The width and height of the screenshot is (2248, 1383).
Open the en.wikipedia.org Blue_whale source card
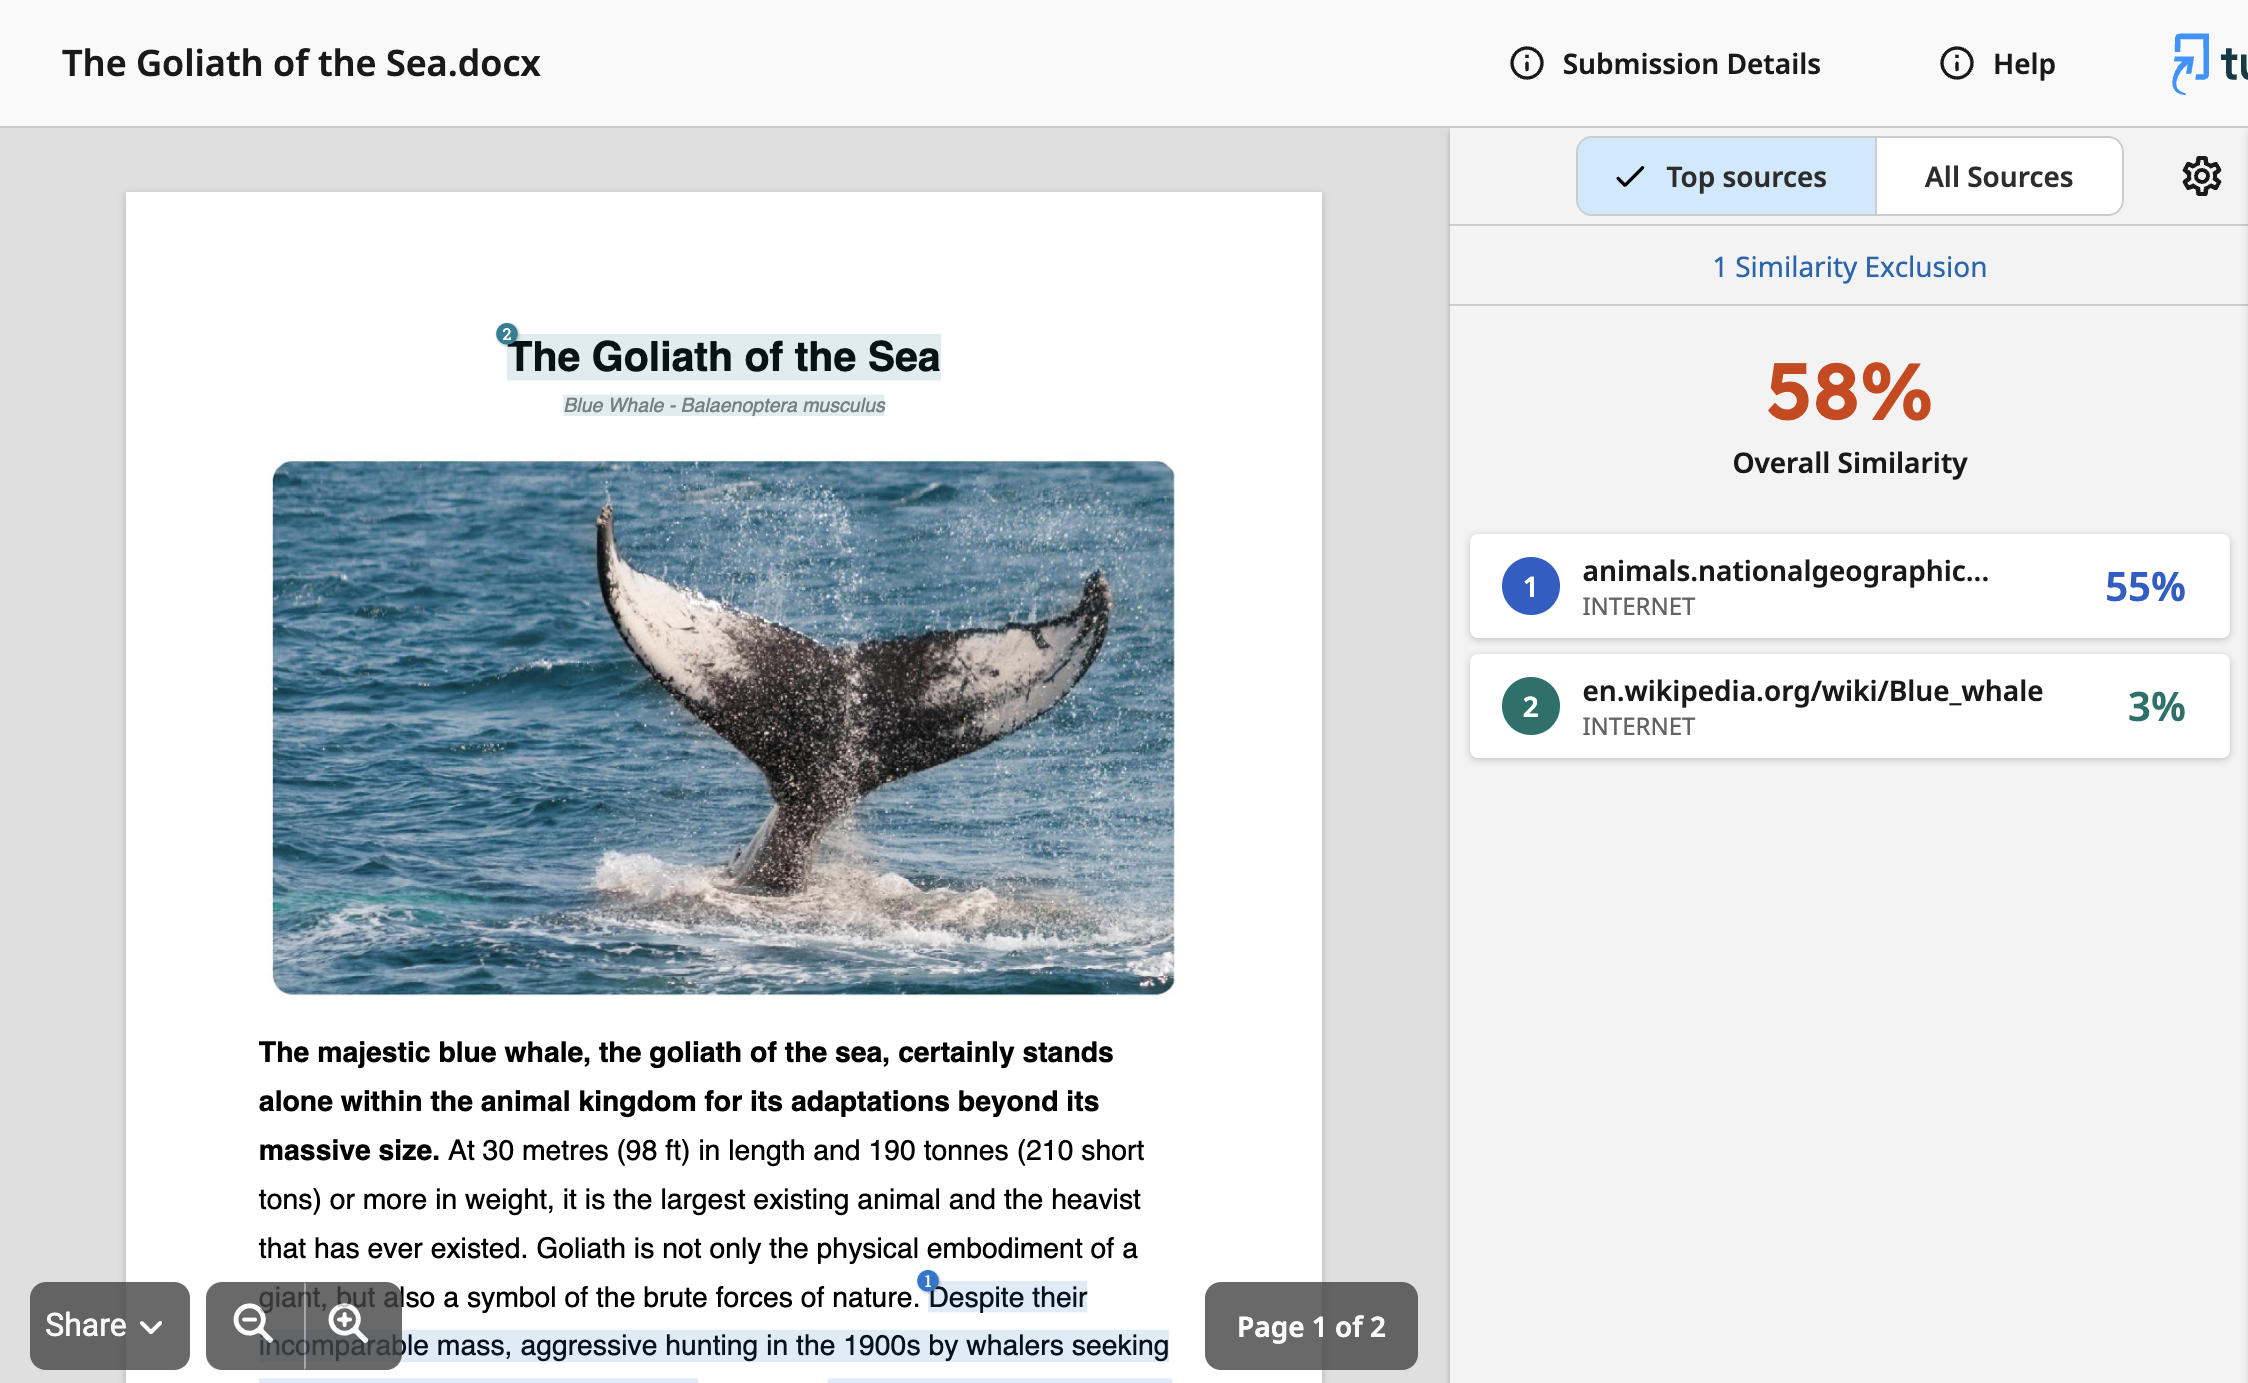pos(1849,706)
